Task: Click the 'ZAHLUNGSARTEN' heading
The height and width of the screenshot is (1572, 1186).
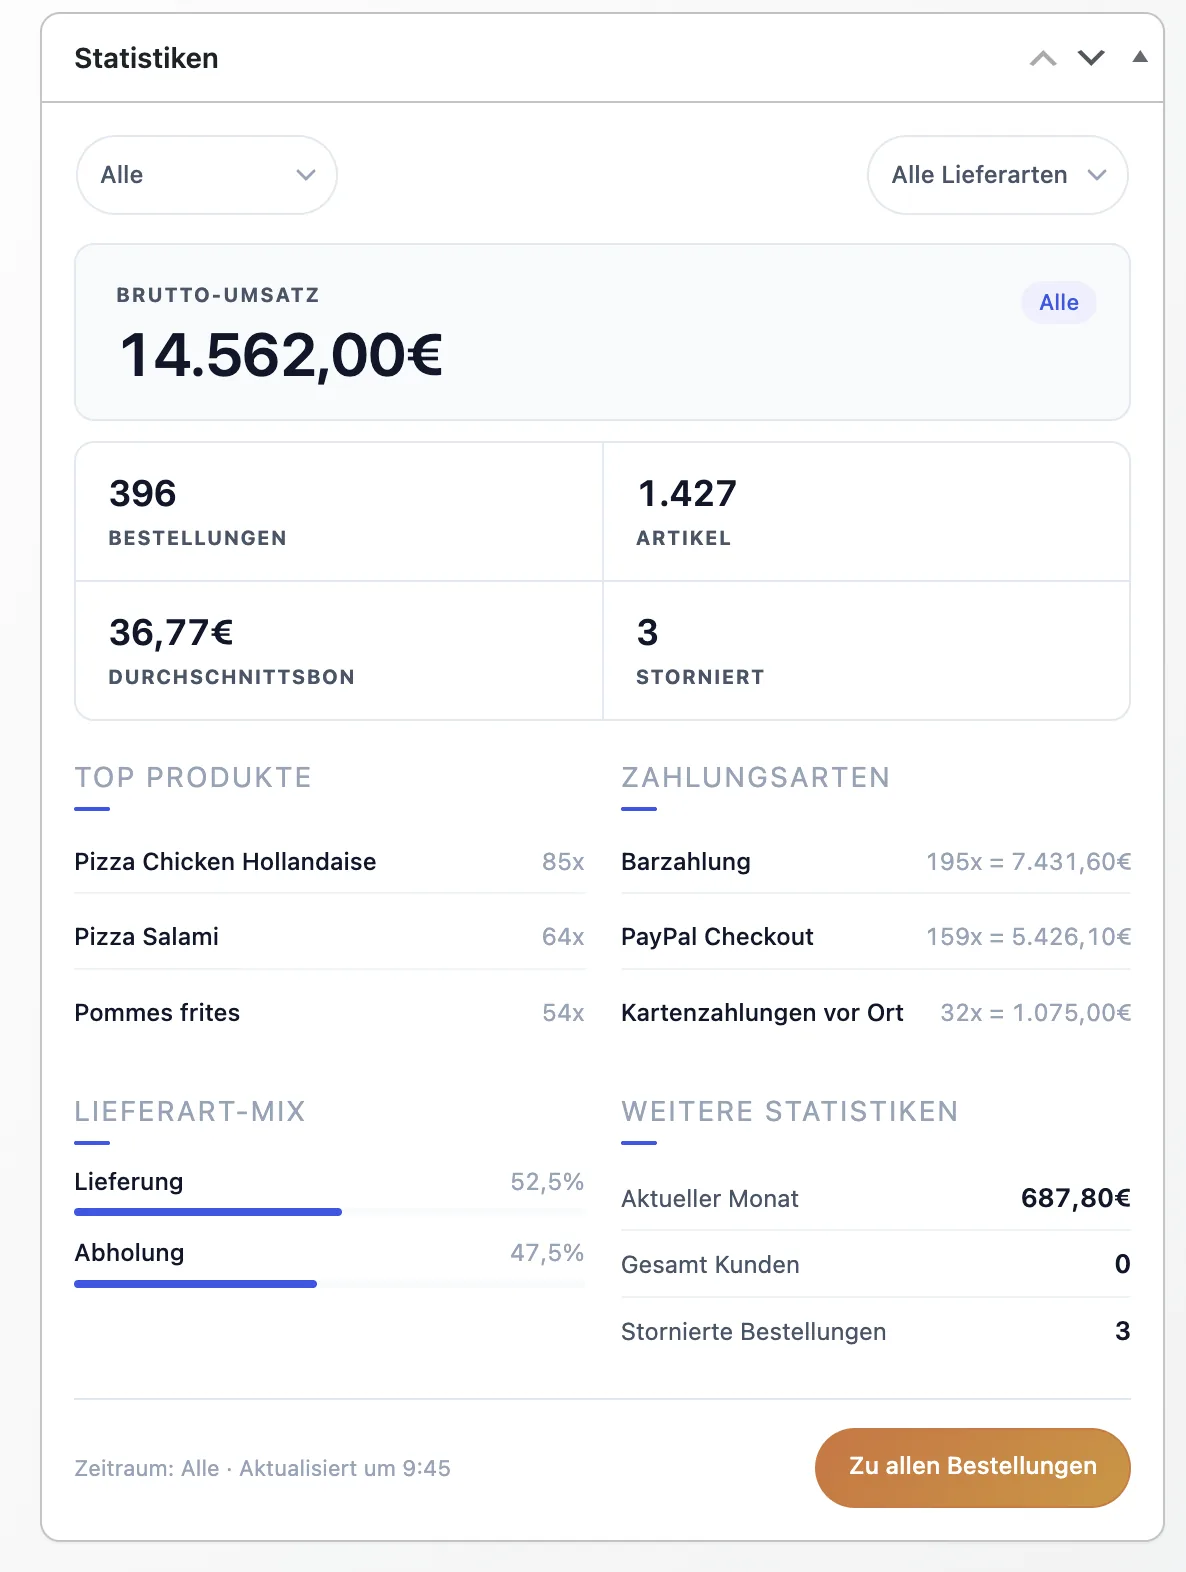Action: 755,777
